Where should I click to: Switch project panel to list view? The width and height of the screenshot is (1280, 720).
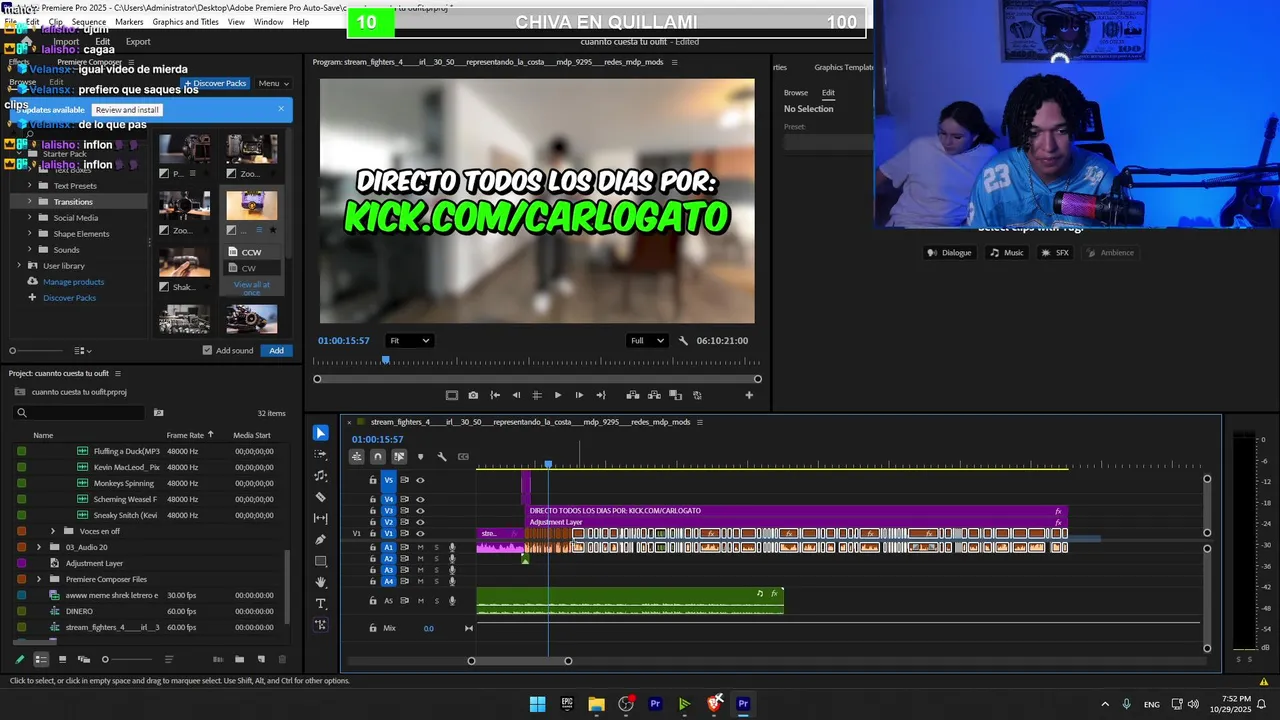point(41,659)
